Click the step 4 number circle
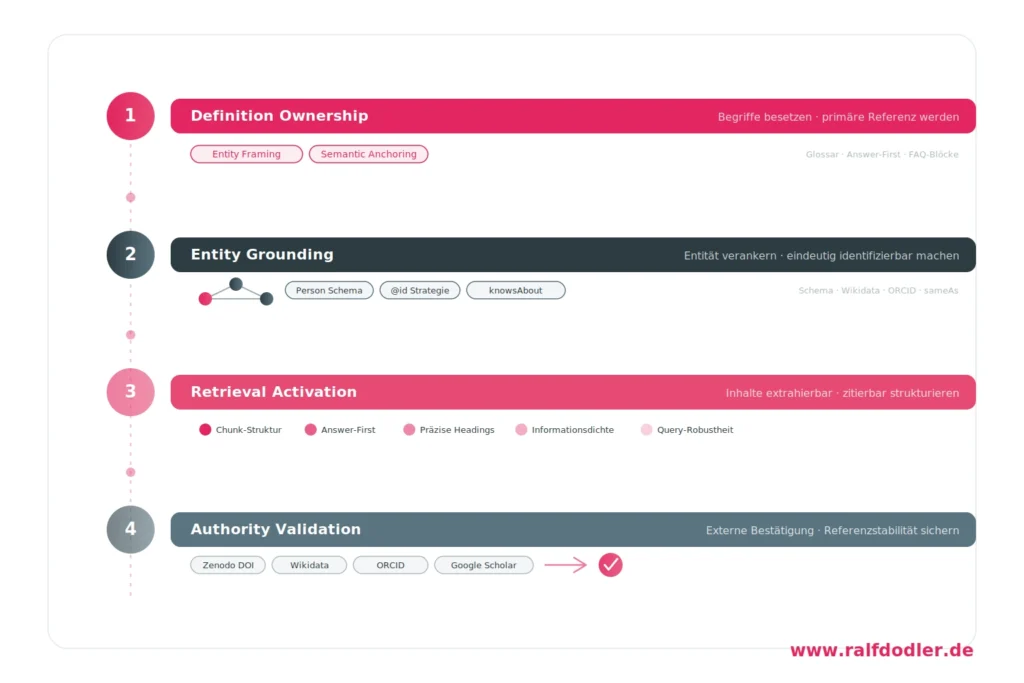Screen dimensions: 1024x683 coord(131,529)
